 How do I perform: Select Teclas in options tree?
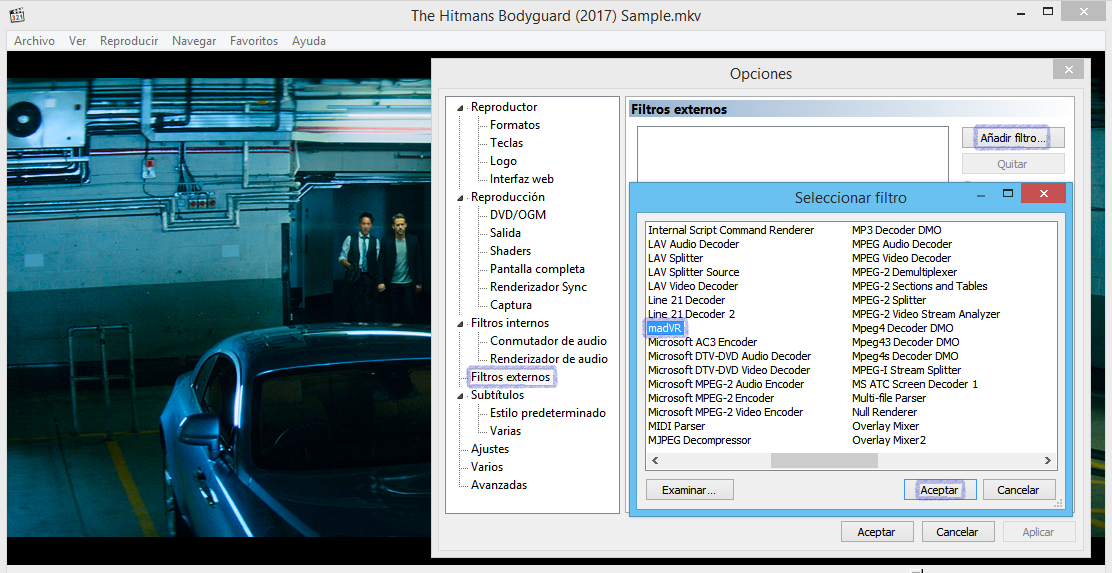coord(506,143)
